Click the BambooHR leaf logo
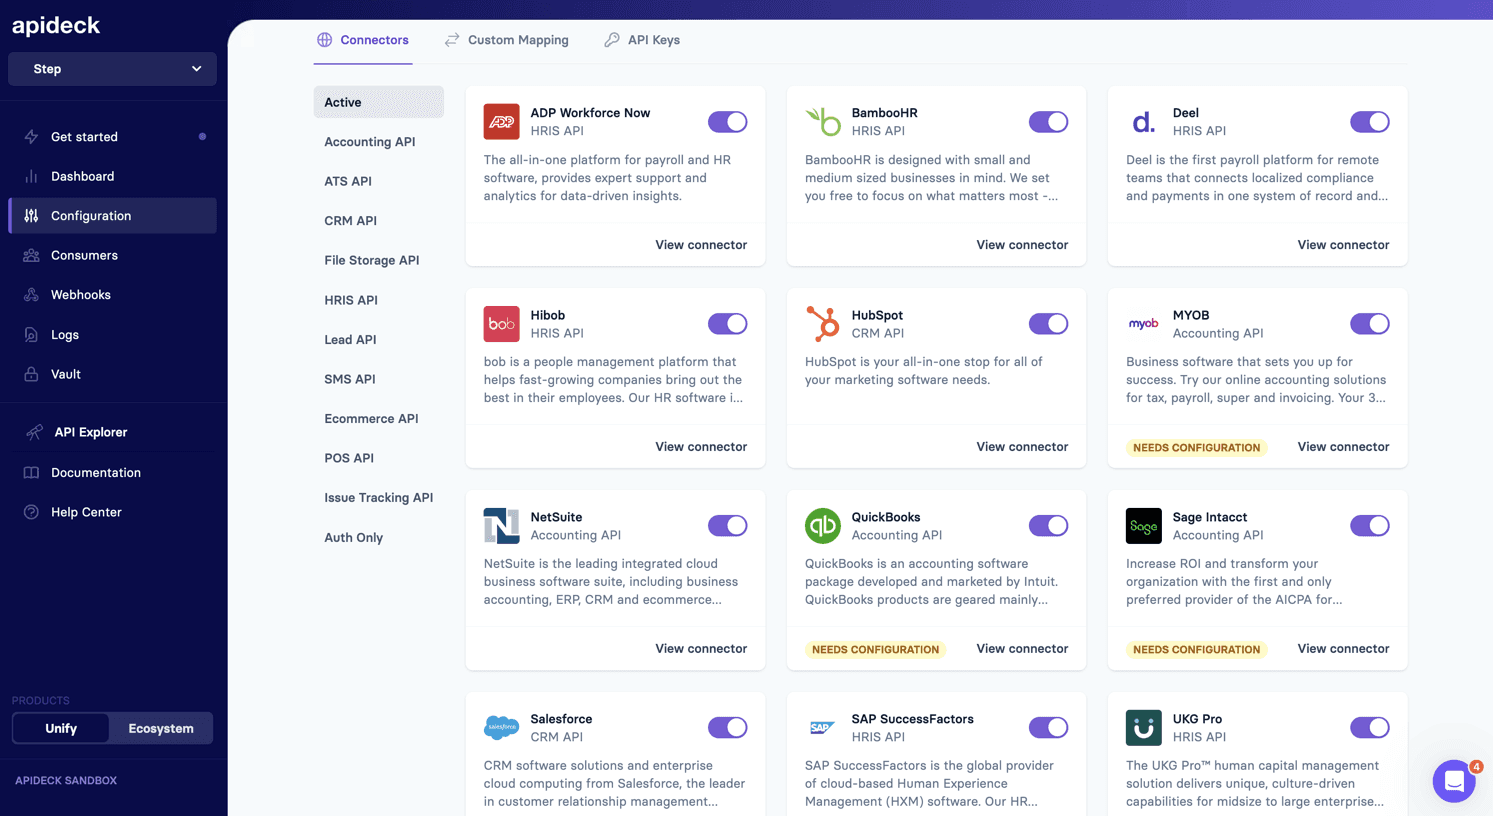The height and width of the screenshot is (816, 1493). point(823,122)
